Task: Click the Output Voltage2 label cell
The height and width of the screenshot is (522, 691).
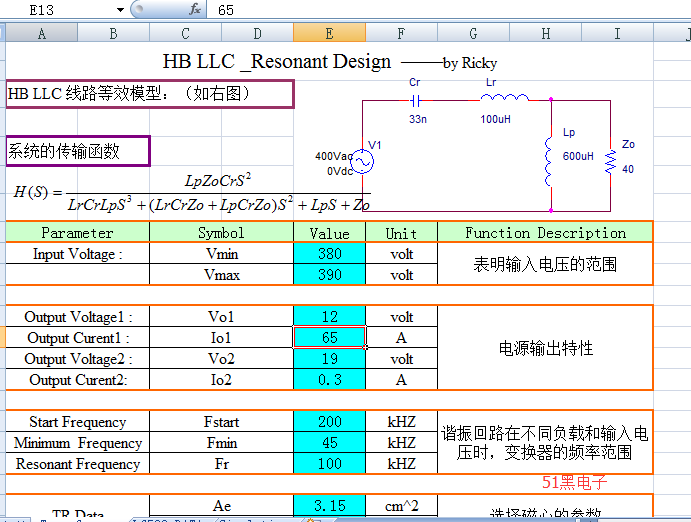Action: point(78,359)
